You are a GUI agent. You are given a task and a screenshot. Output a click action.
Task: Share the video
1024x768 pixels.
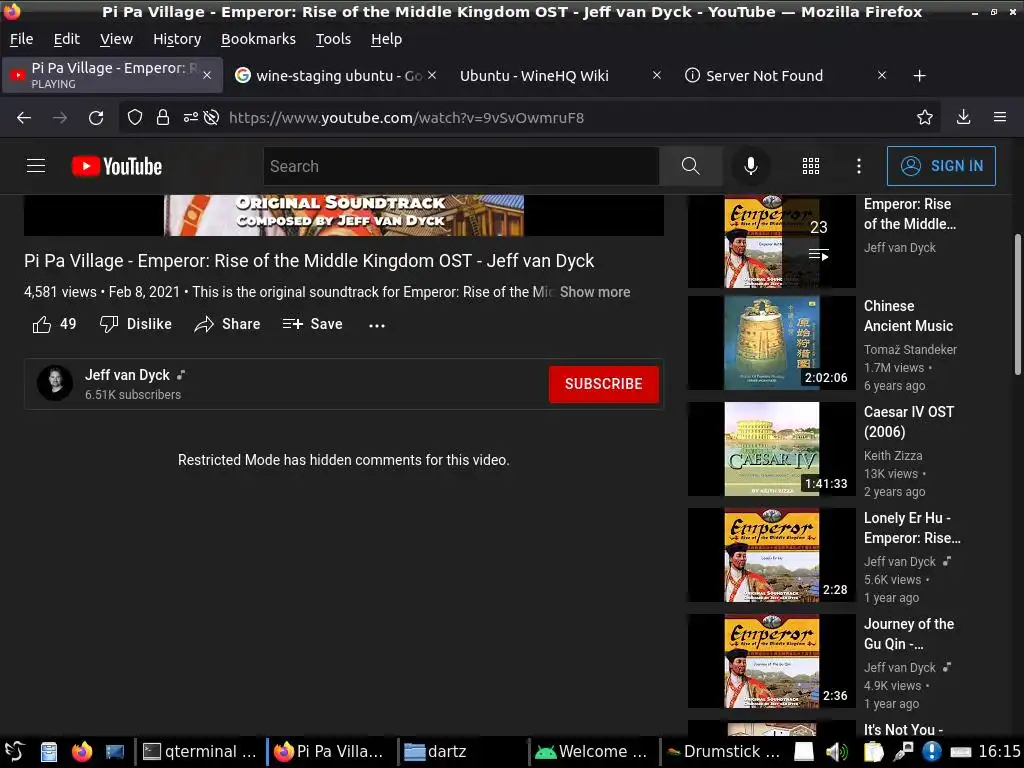[227, 324]
